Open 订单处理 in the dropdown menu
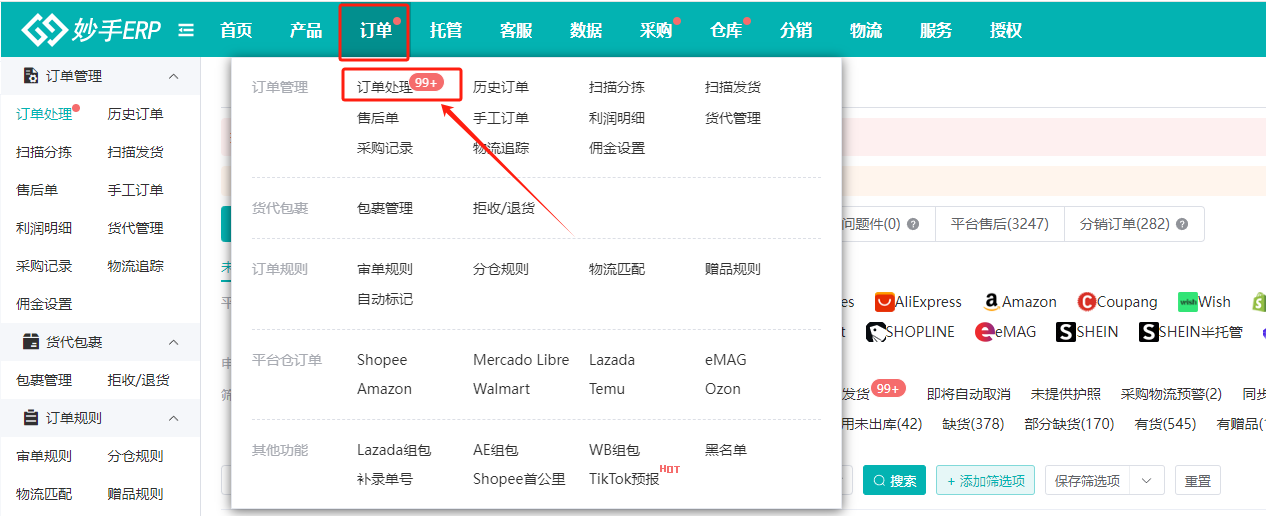1266x516 pixels. 384,87
